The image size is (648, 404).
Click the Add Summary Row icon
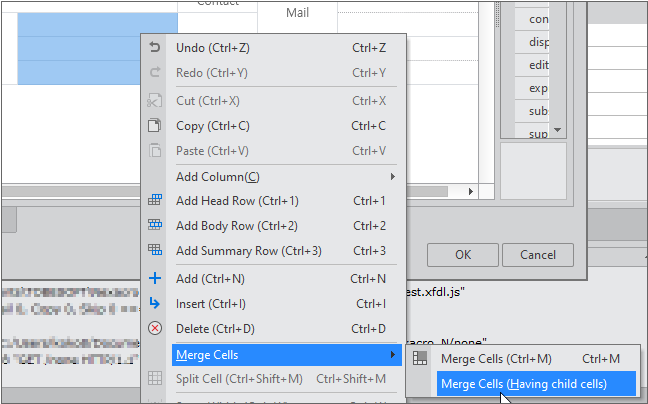click(154, 250)
